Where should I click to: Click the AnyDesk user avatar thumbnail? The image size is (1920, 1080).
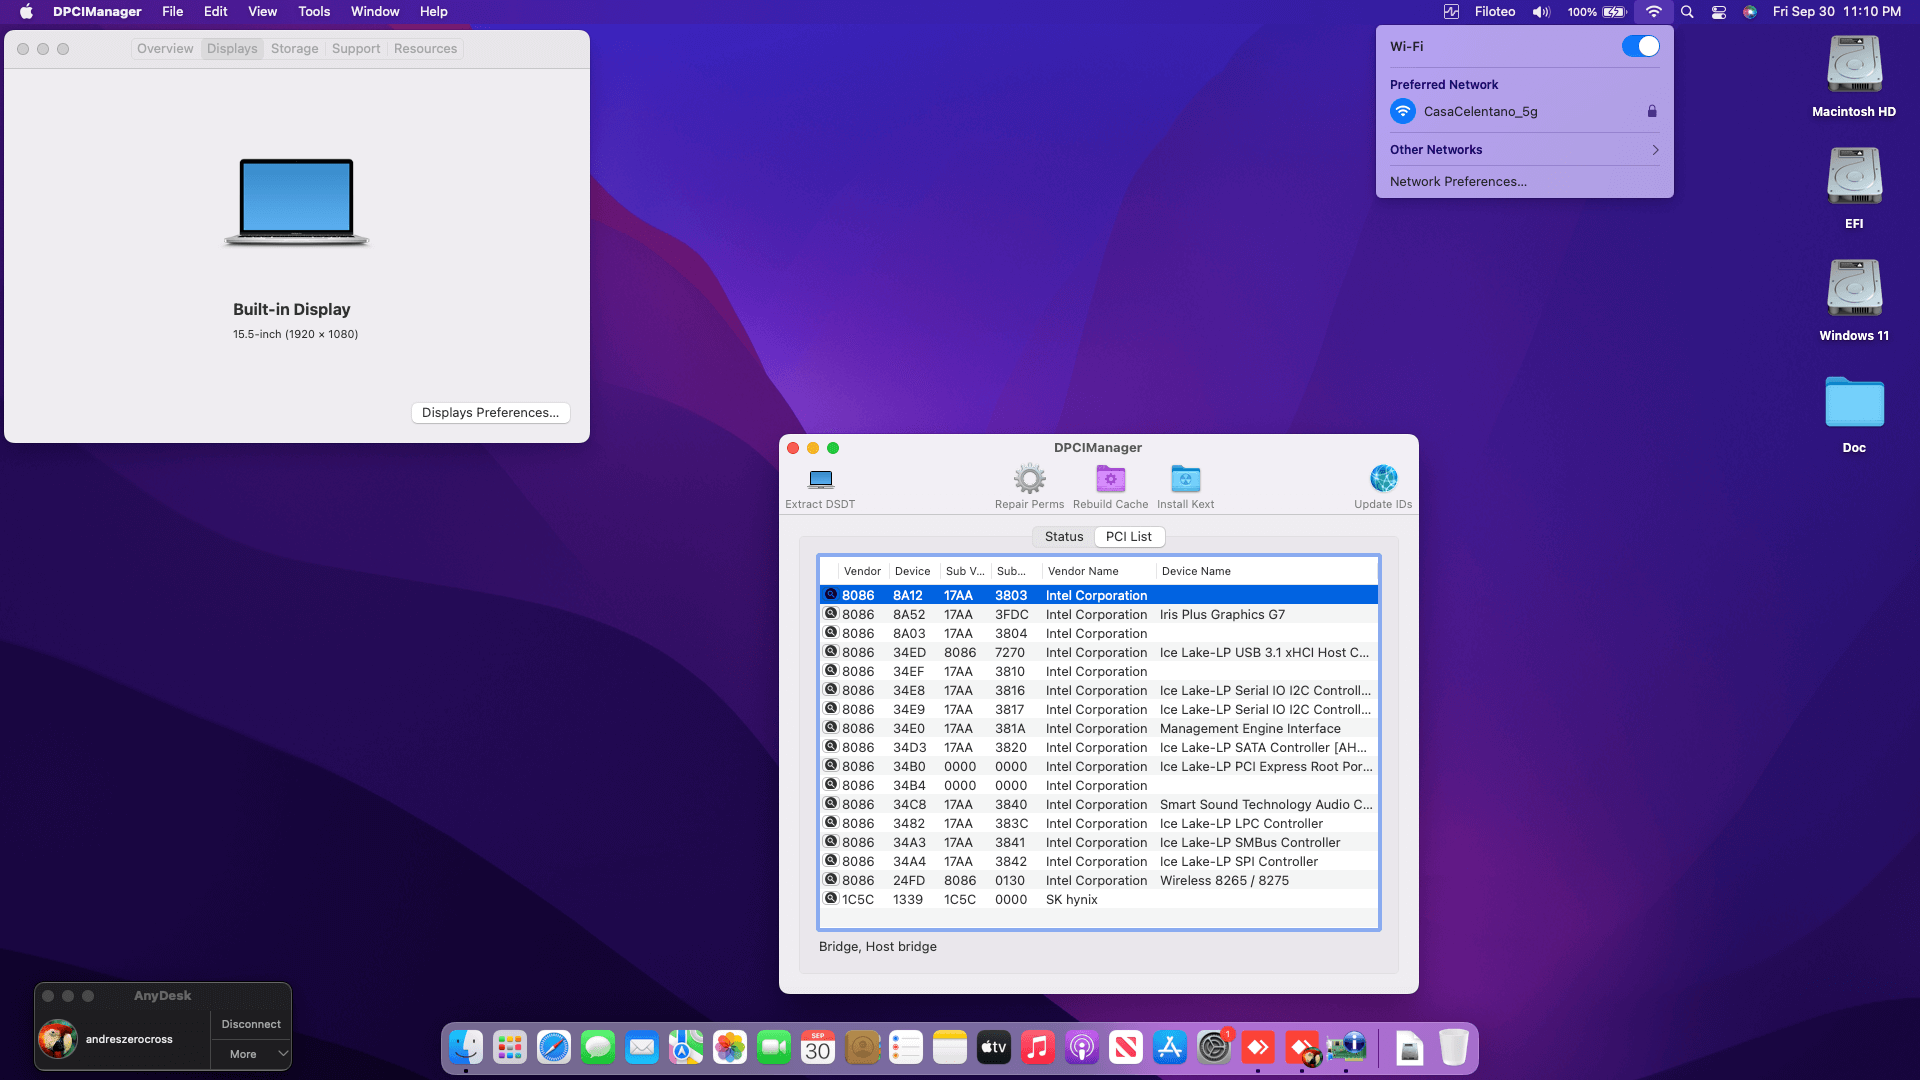pos(58,1039)
